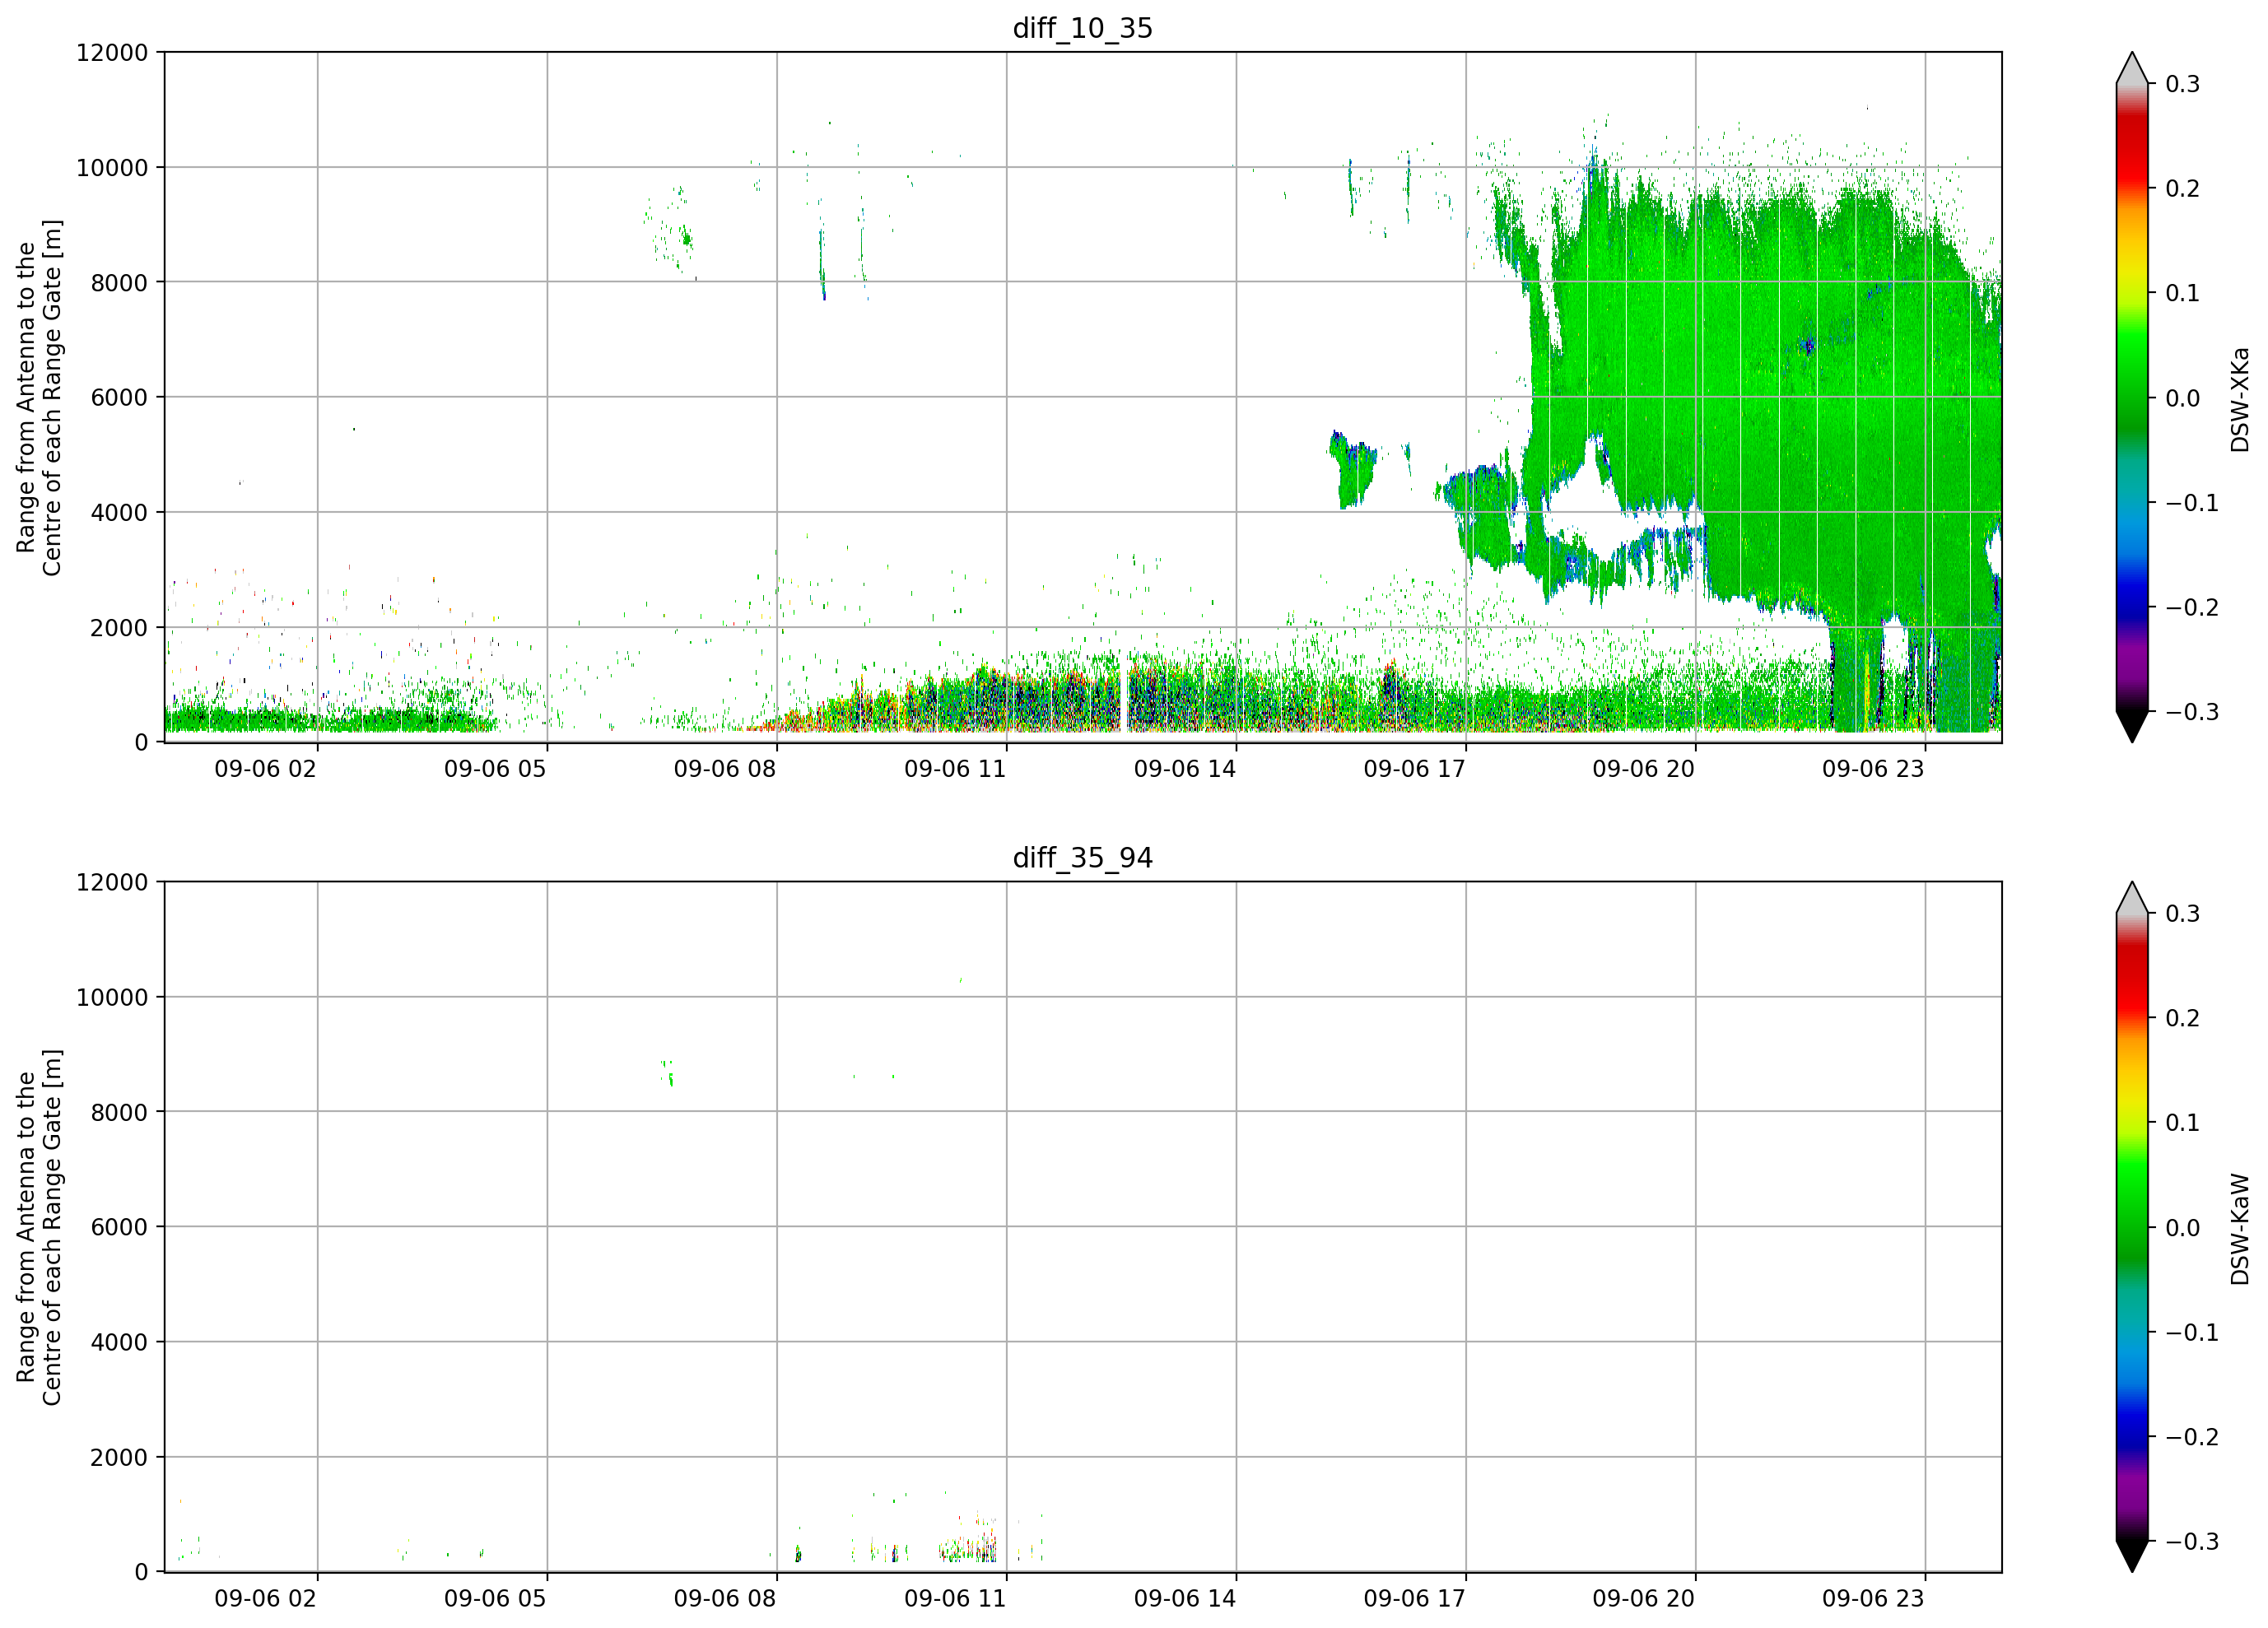Click the '09-06 11' x-tick on the diff_35_94 plot
This screenshot has width=2268, height=1628.
(955, 1598)
